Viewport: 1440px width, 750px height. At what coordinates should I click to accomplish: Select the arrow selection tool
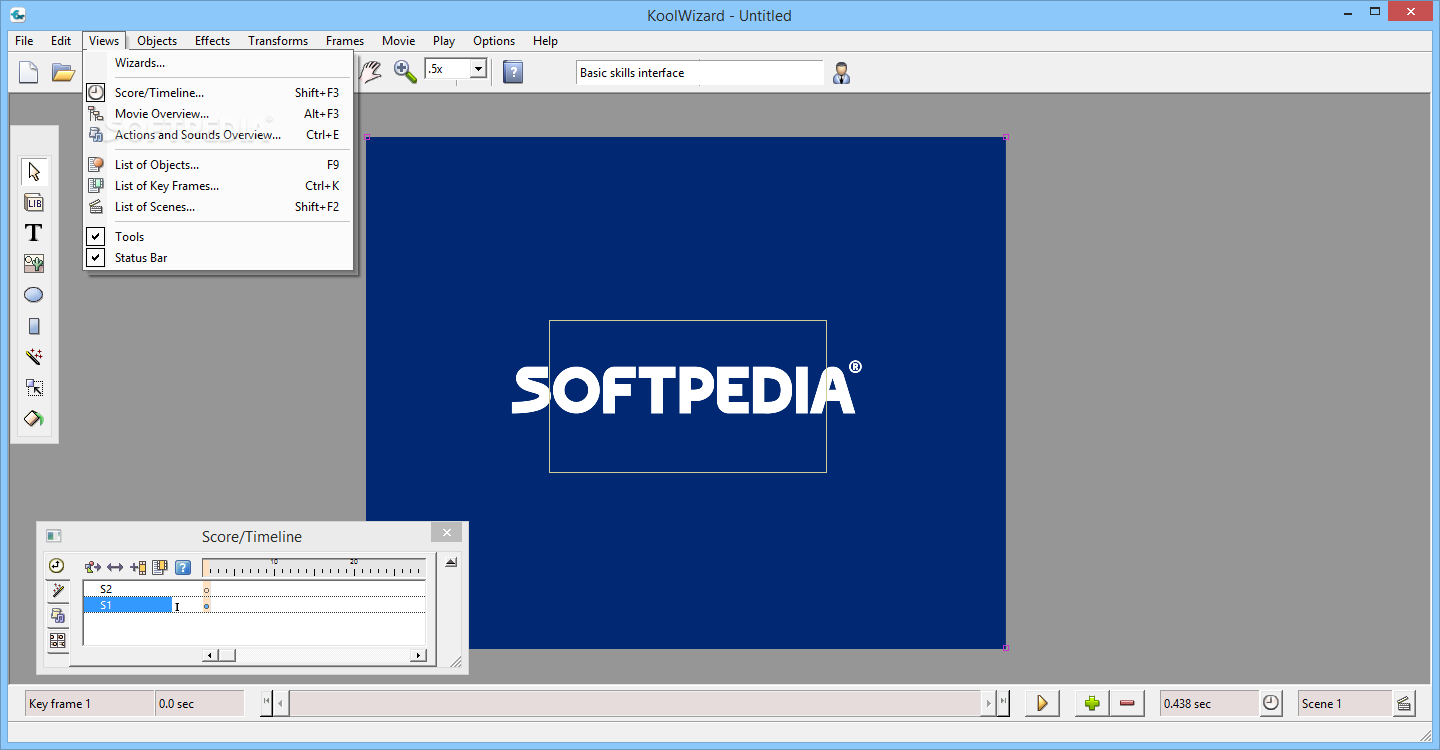(34, 171)
